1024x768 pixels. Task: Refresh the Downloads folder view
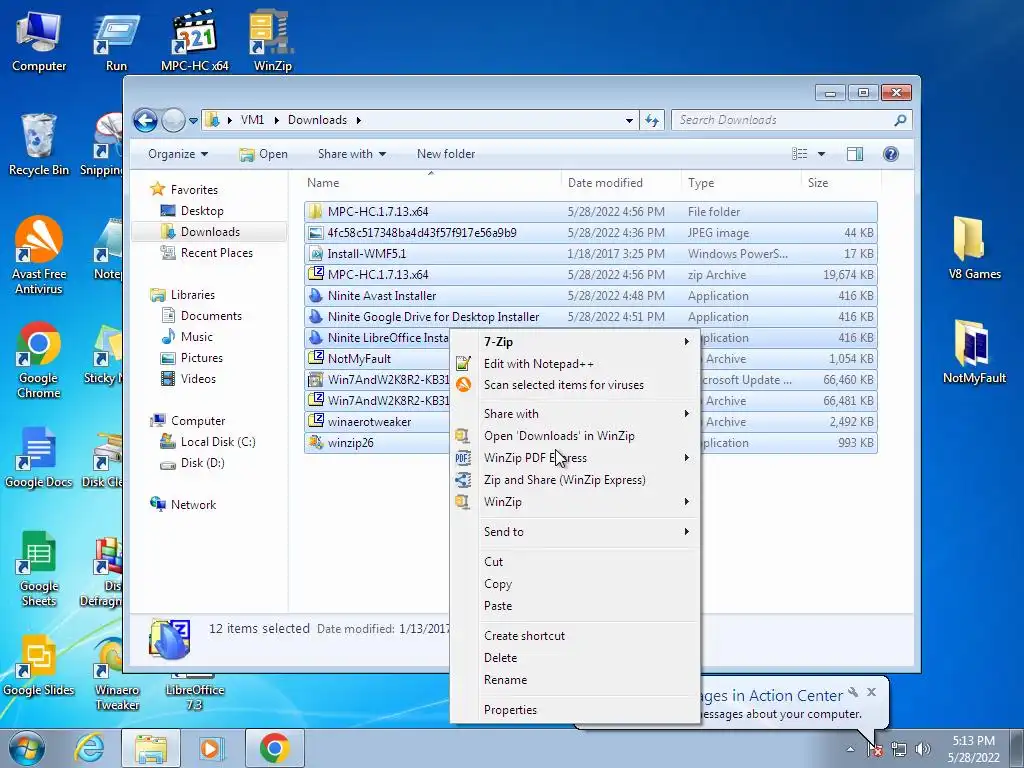652,120
